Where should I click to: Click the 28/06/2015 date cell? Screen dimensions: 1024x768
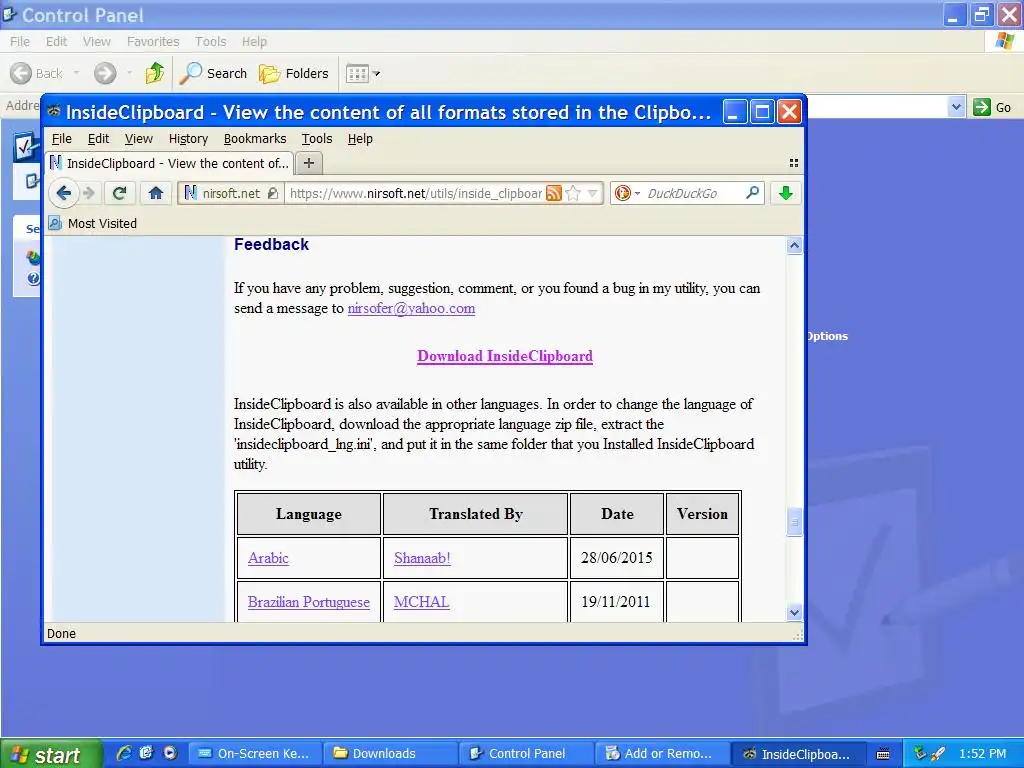click(x=616, y=558)
